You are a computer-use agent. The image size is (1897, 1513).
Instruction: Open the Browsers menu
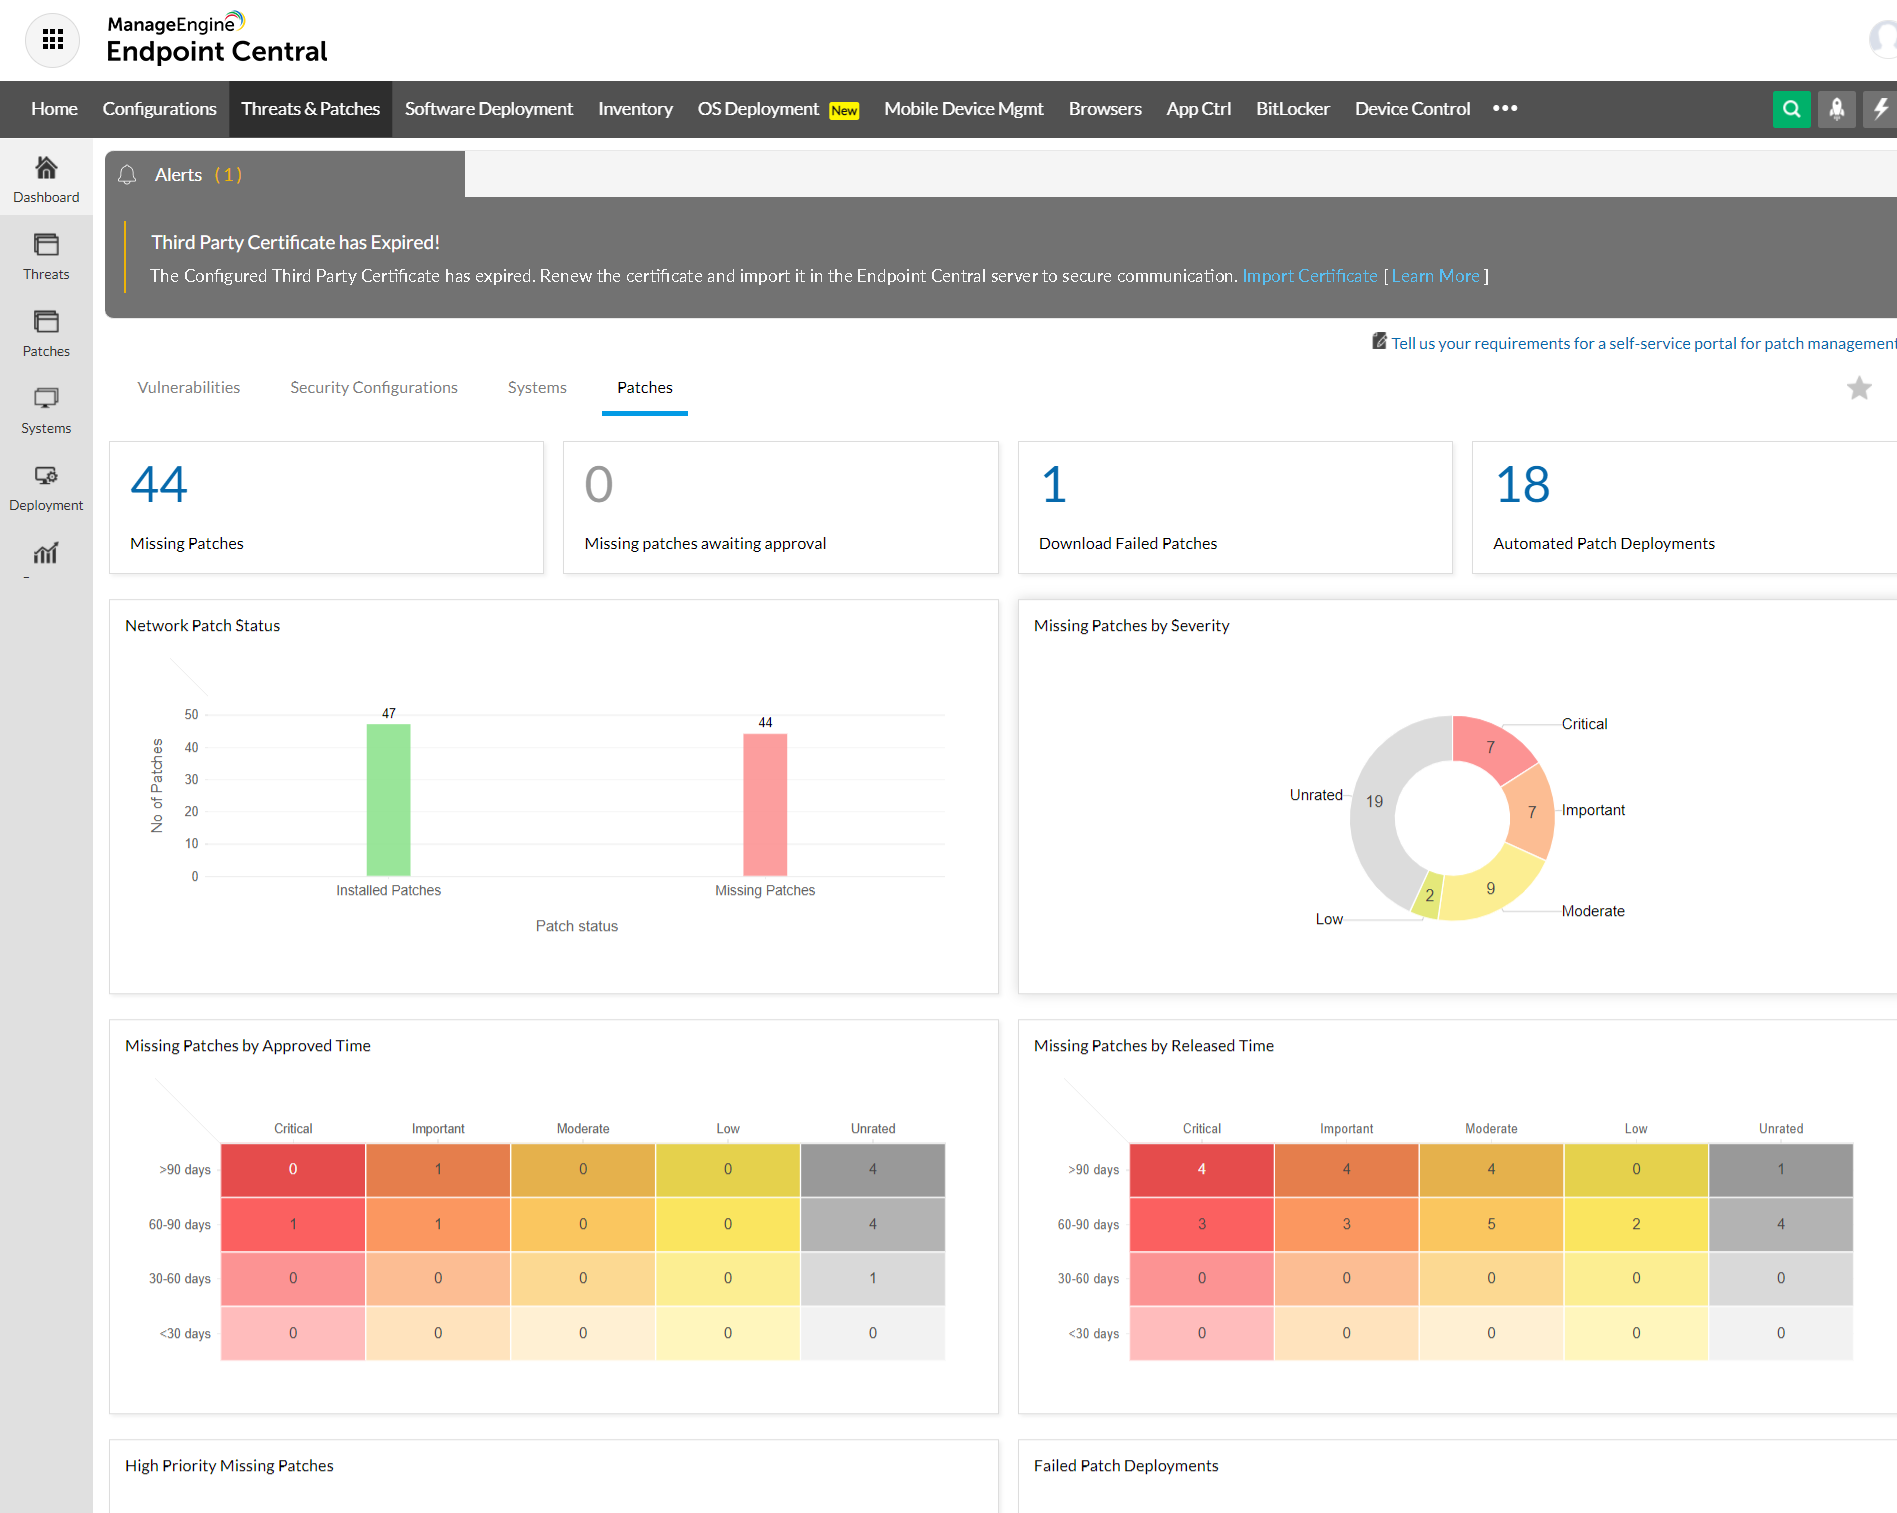[1105, 109]
